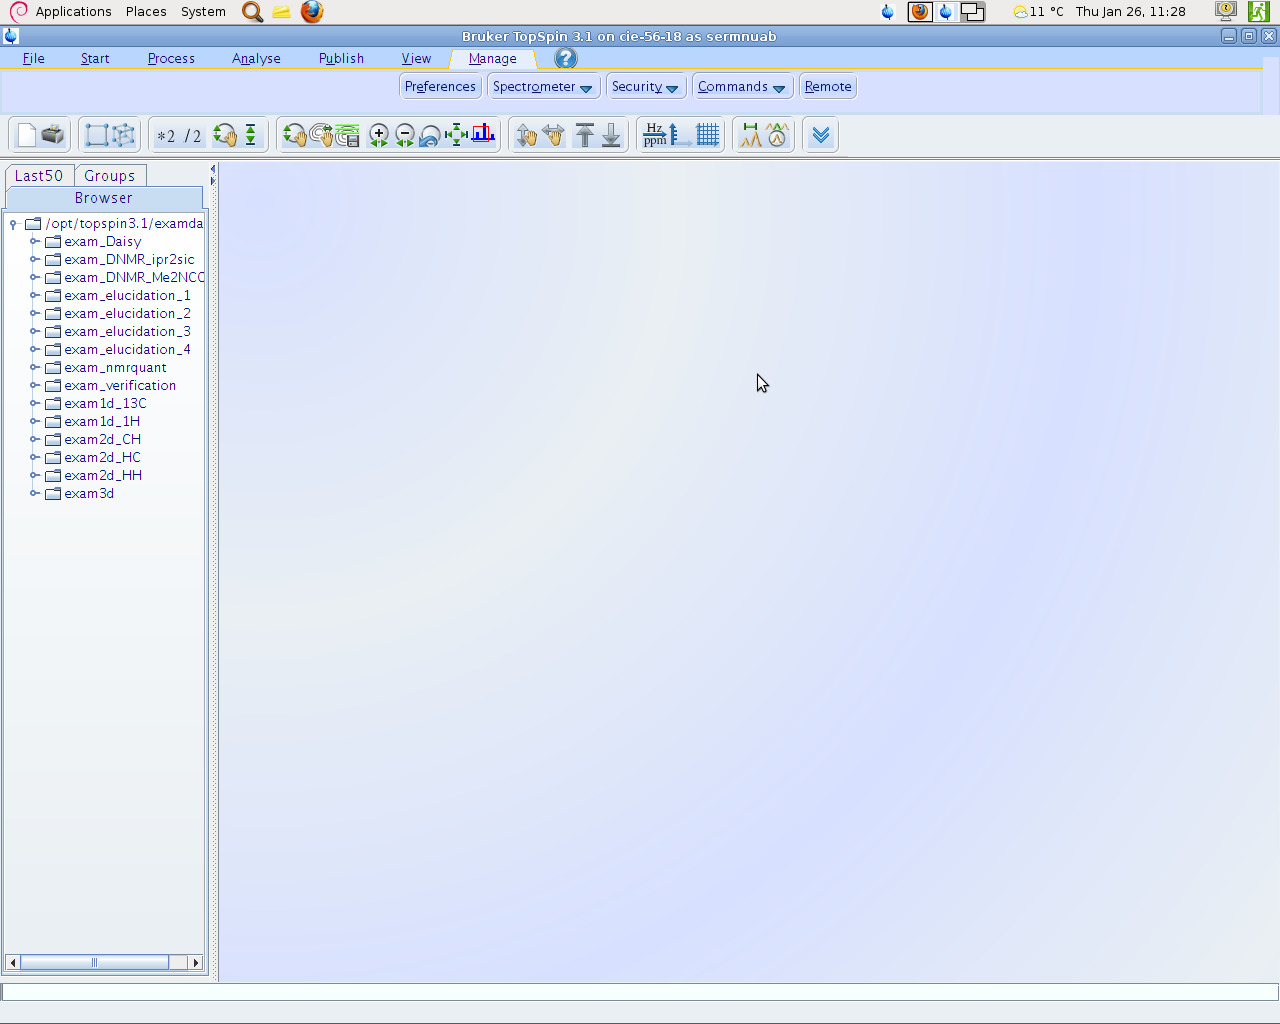Click the browser horizontal scrollbar thumb

coord(94,962)
